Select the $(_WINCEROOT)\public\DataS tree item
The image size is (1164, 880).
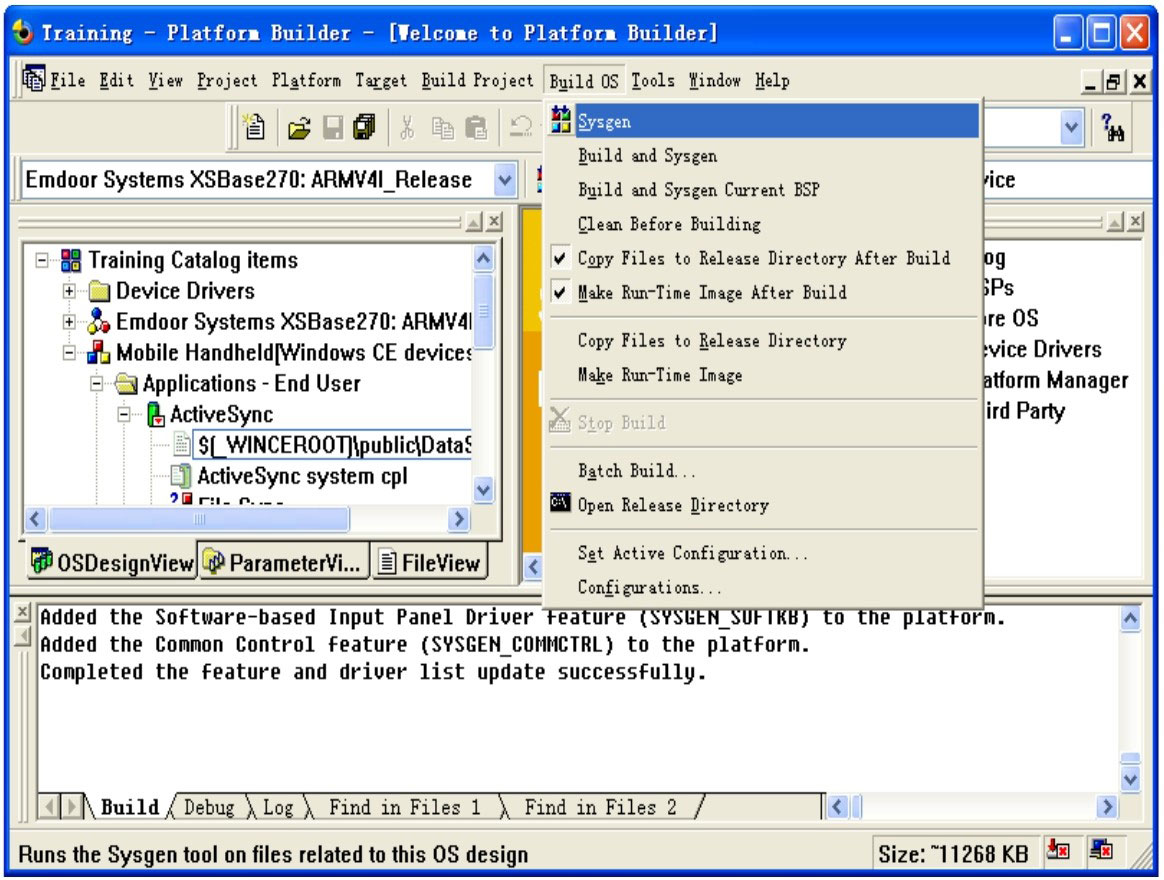click(333, 445)
